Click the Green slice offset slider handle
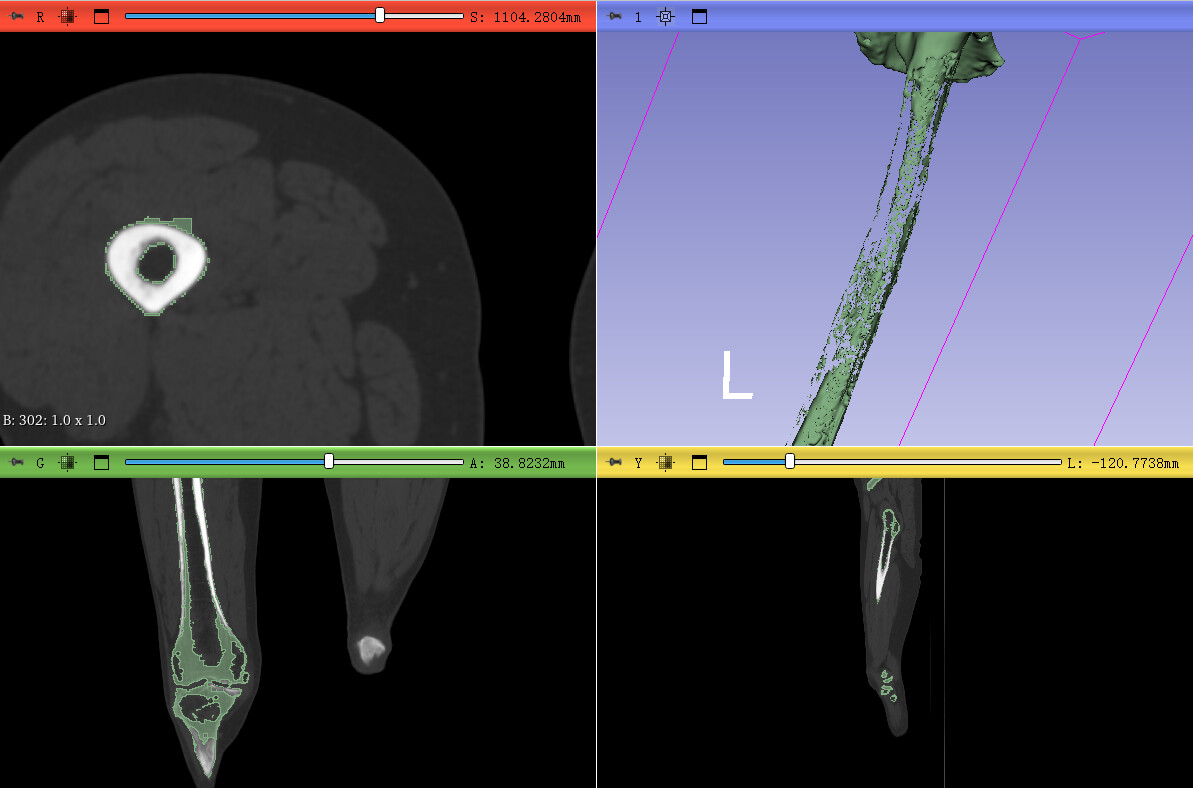This screenshot has height=788, width=1193. point(329,462)
